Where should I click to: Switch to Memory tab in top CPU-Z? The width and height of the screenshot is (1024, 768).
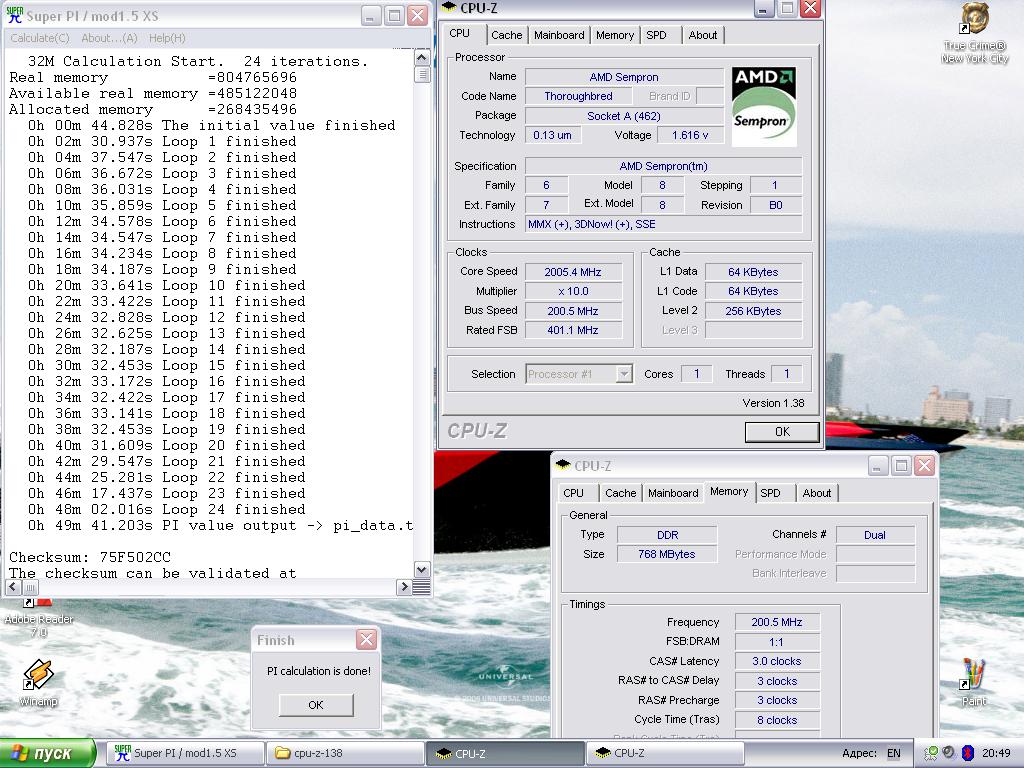click(x=615, y=35)
